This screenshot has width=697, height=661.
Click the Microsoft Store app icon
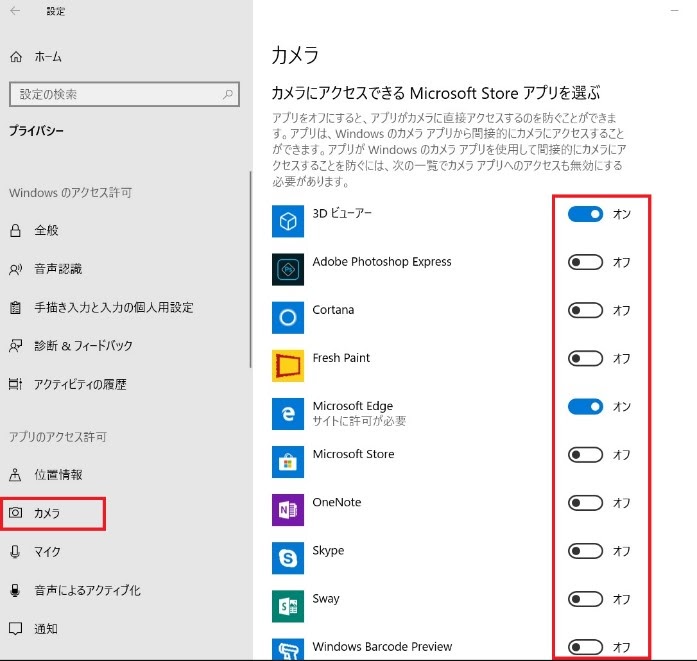pyautogui.click(x=288, y=462)
